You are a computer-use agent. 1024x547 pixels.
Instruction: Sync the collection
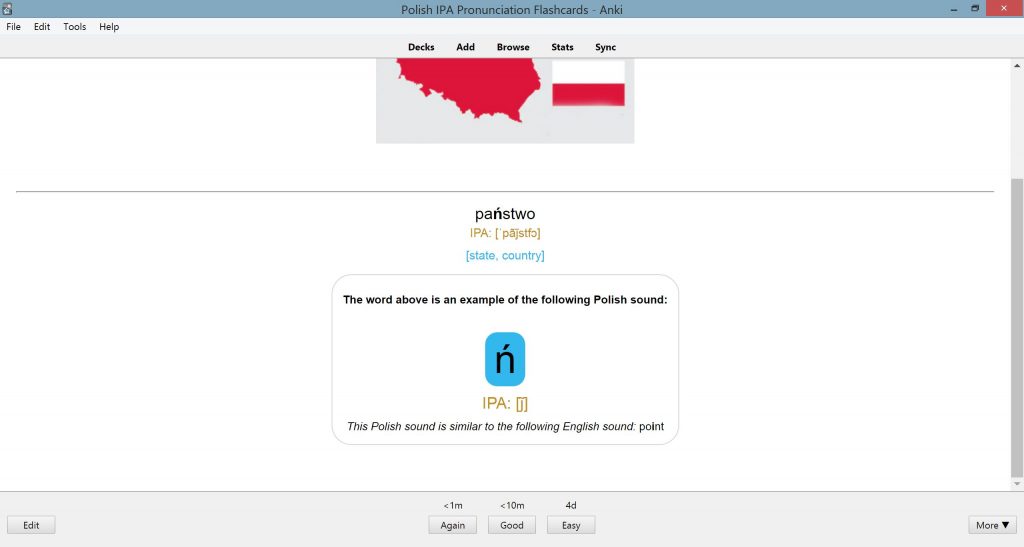[x=605, y=47]
